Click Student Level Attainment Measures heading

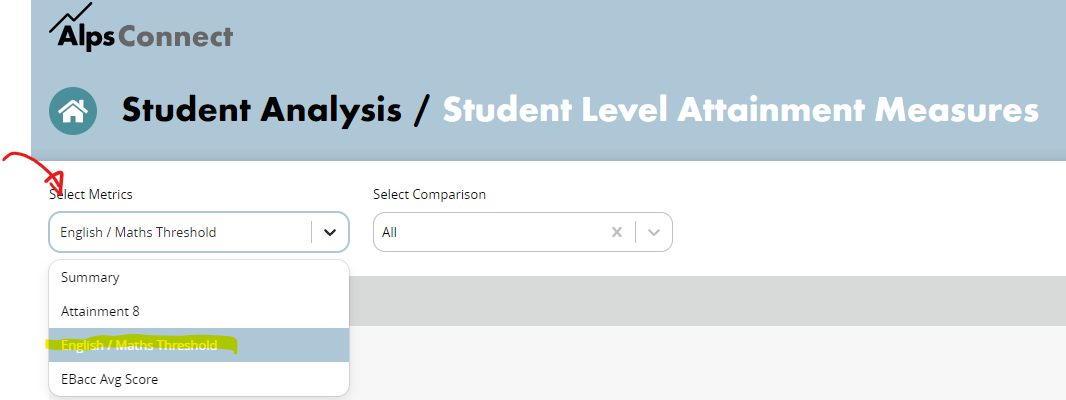741,111
